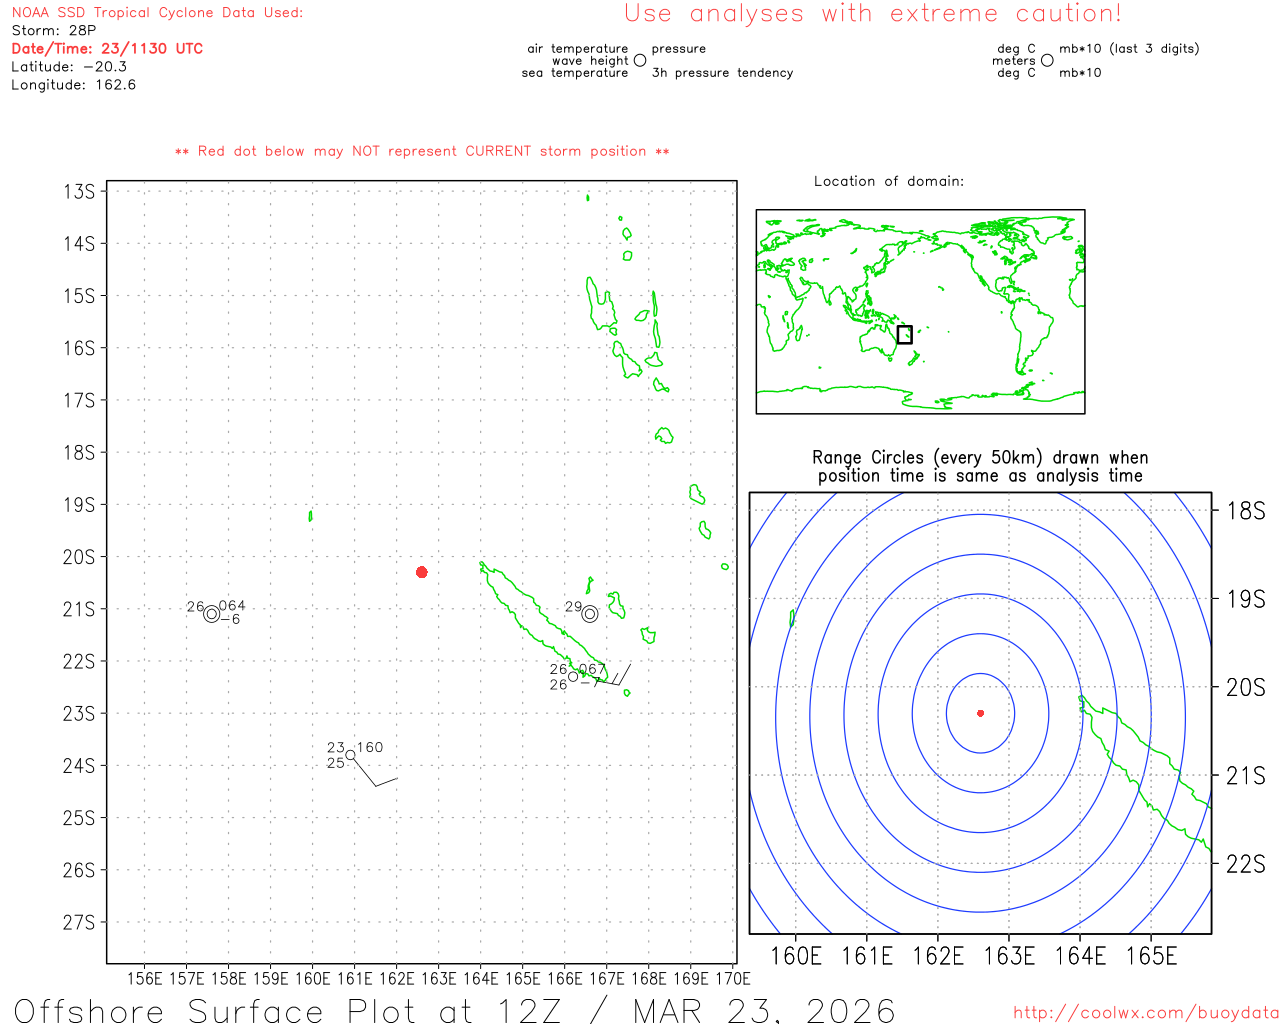
Task: Click the "165E" label on range circles map
Action: click(1151, 956)
